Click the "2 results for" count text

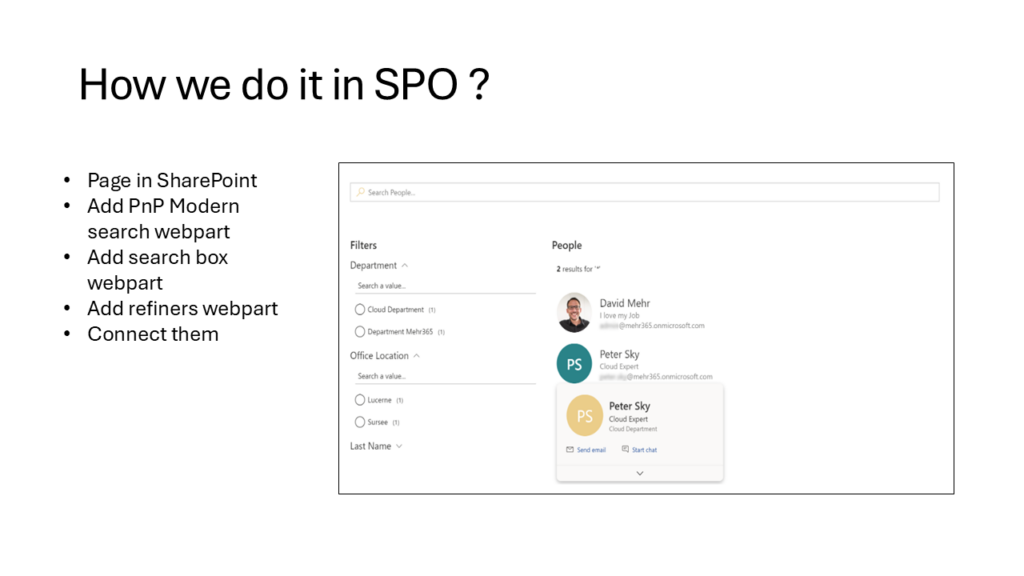click(x=578, y=269)
